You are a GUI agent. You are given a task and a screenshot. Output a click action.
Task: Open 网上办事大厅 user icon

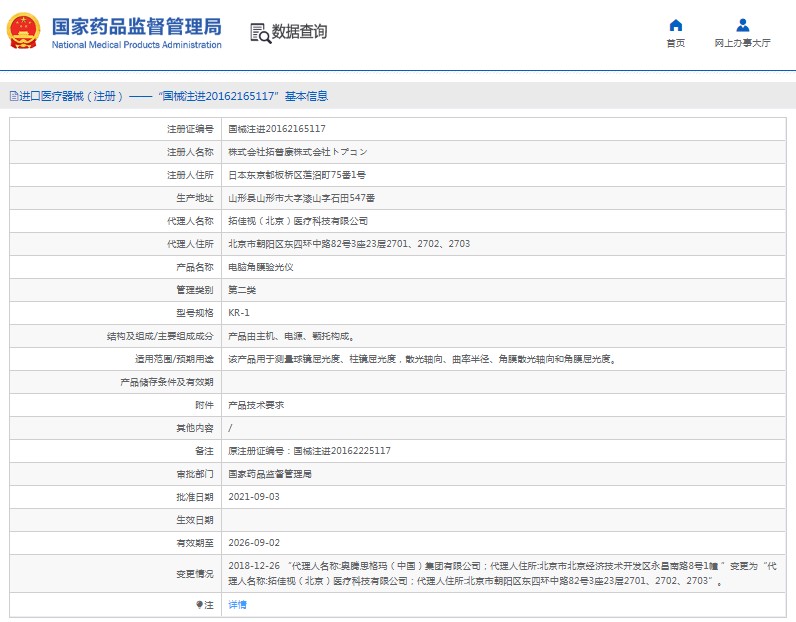tap(743, 25)
